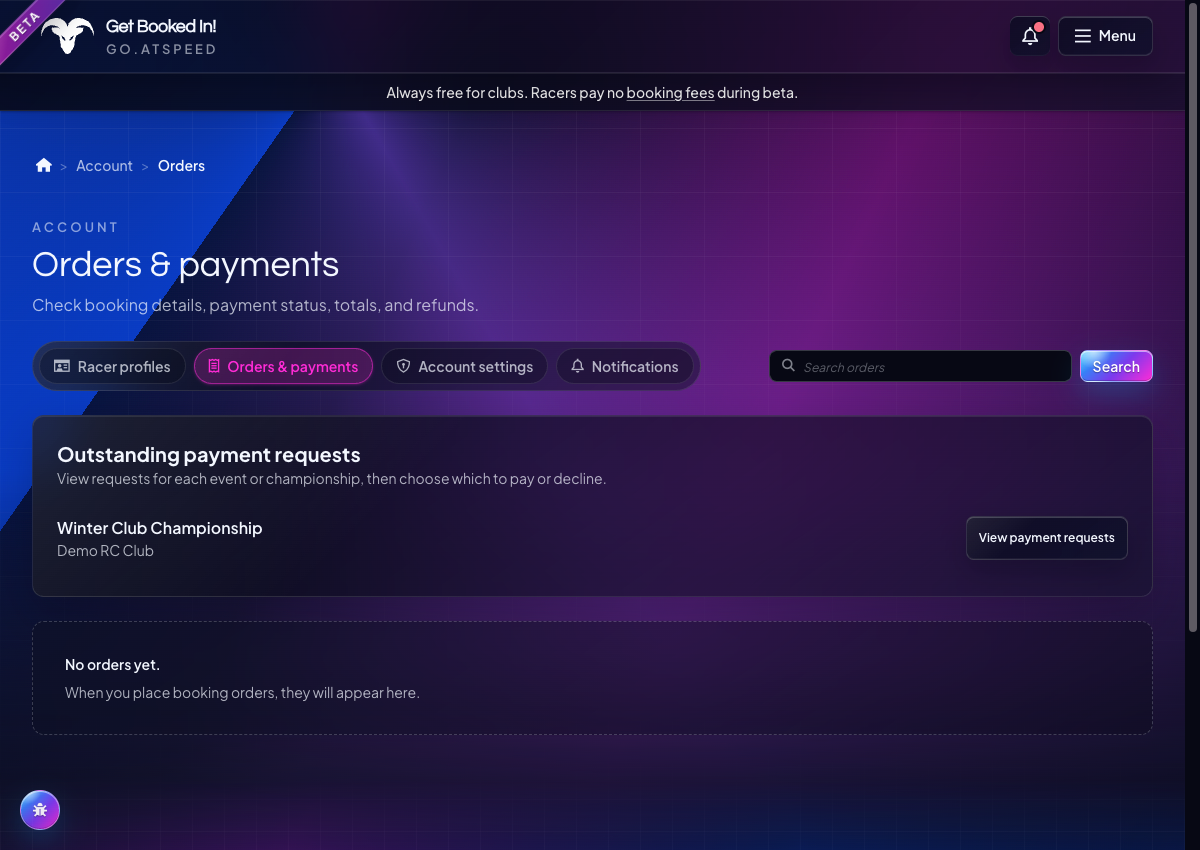Click the magnifier icon in search box

click(788, 366)
